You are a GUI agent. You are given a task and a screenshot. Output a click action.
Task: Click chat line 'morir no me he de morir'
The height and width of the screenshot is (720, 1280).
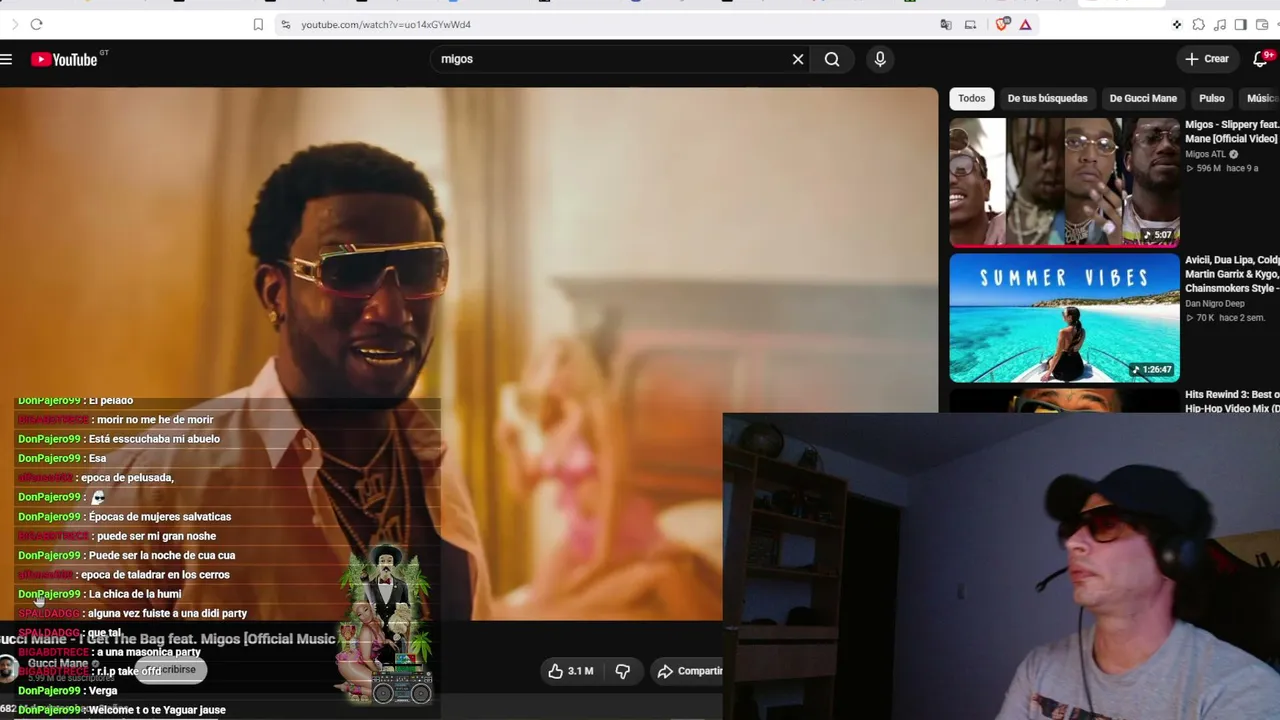coord(155,420)
